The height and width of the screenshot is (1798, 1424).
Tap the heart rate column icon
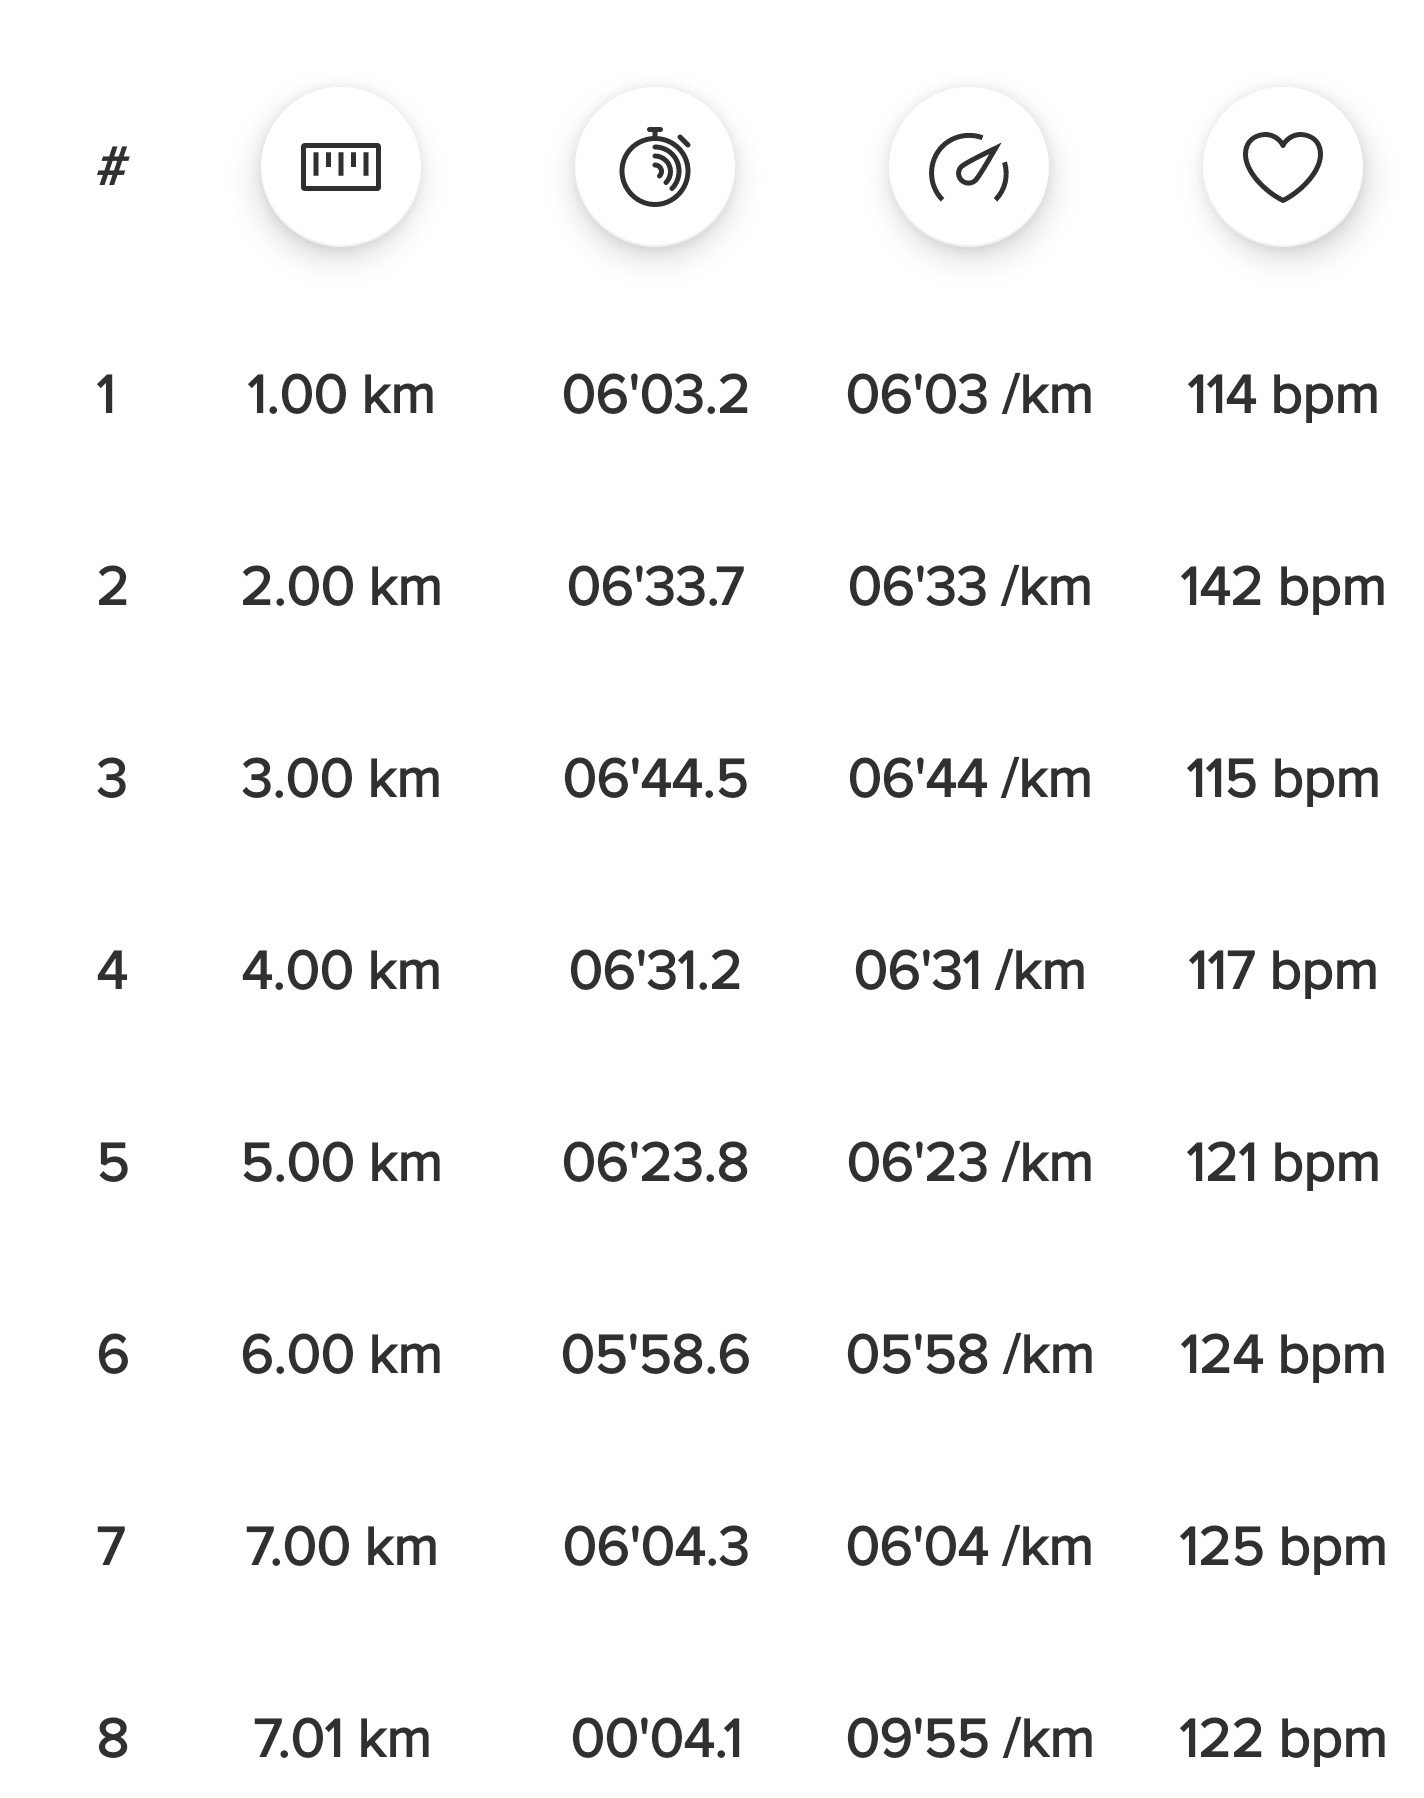click(1282, 167)
